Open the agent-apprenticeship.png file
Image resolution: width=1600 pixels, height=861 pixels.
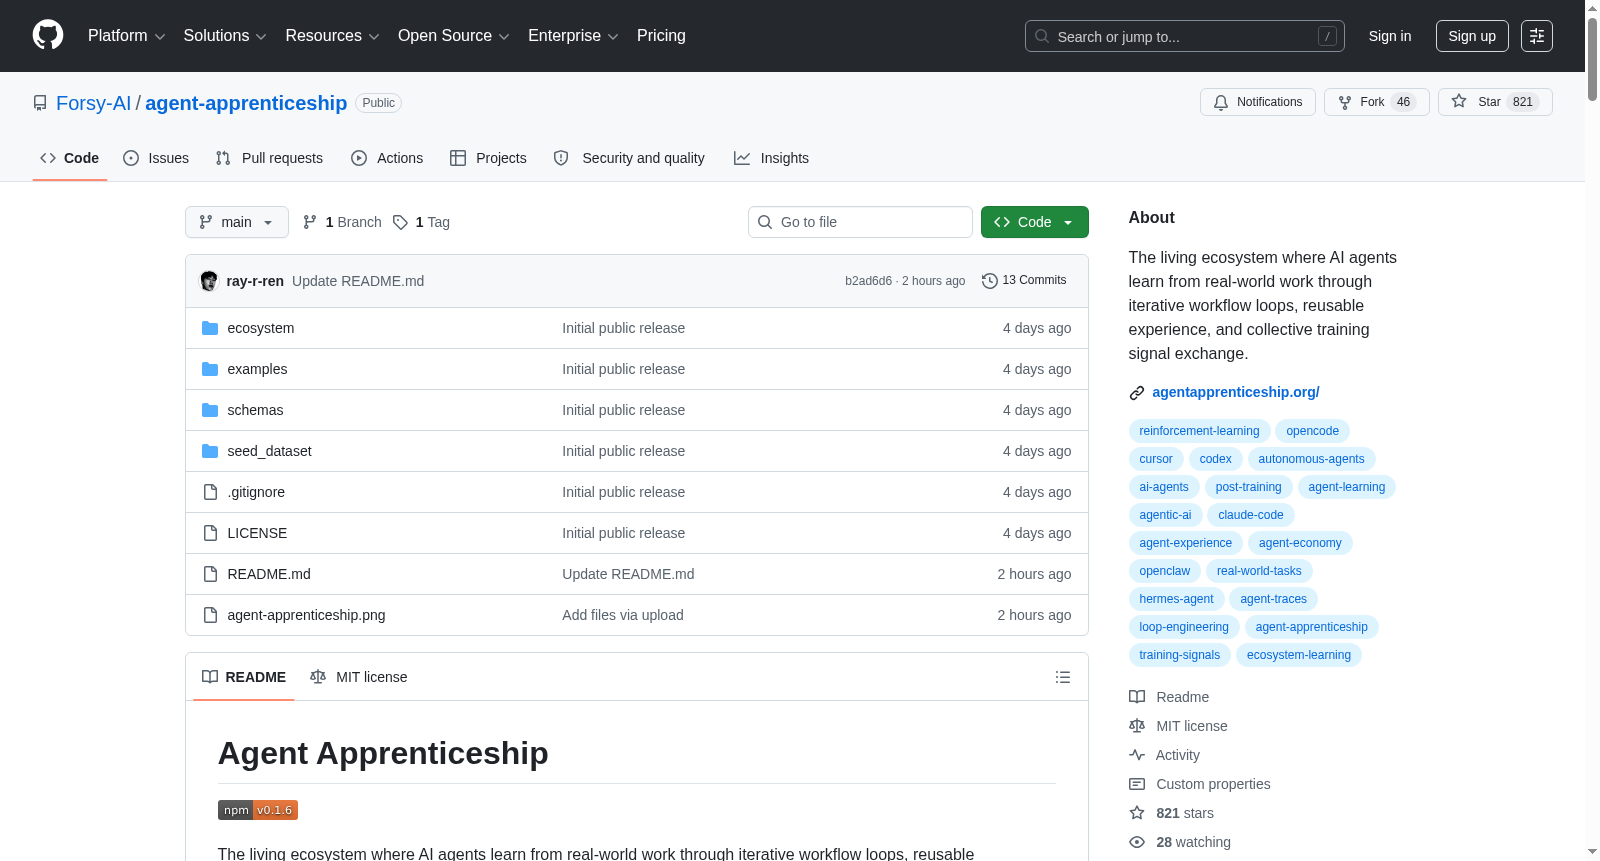(306, 615)
